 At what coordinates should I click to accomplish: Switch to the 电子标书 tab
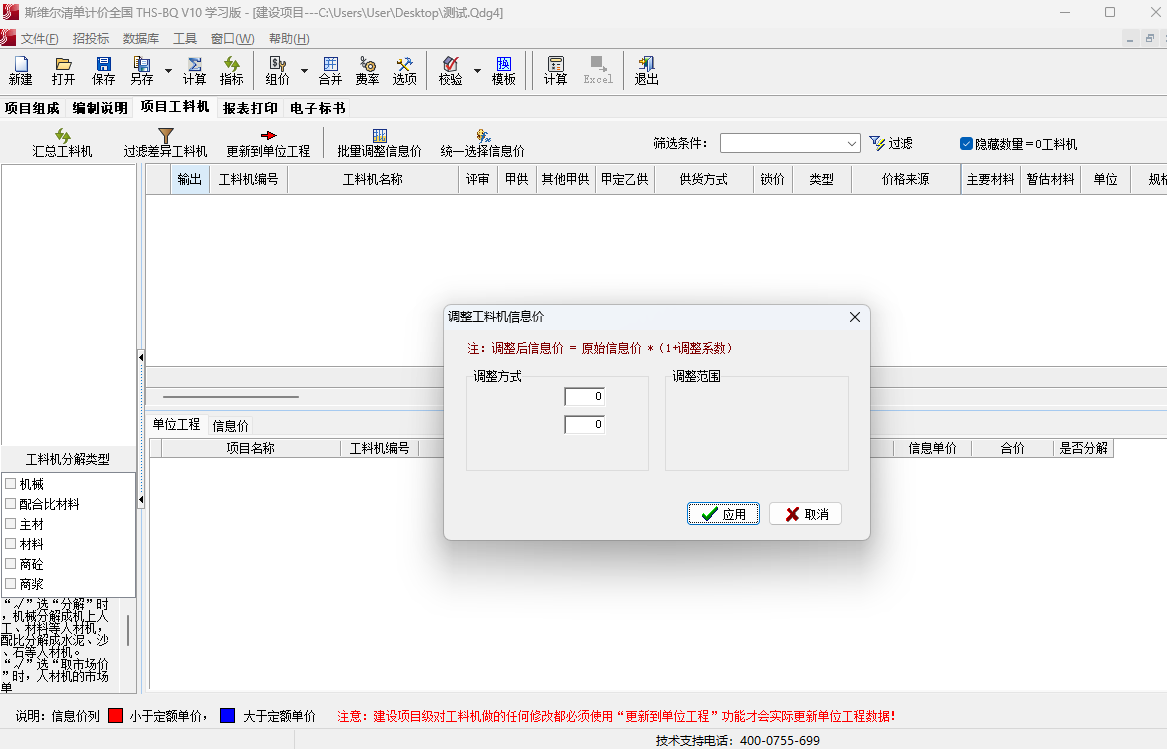[318, 108]
